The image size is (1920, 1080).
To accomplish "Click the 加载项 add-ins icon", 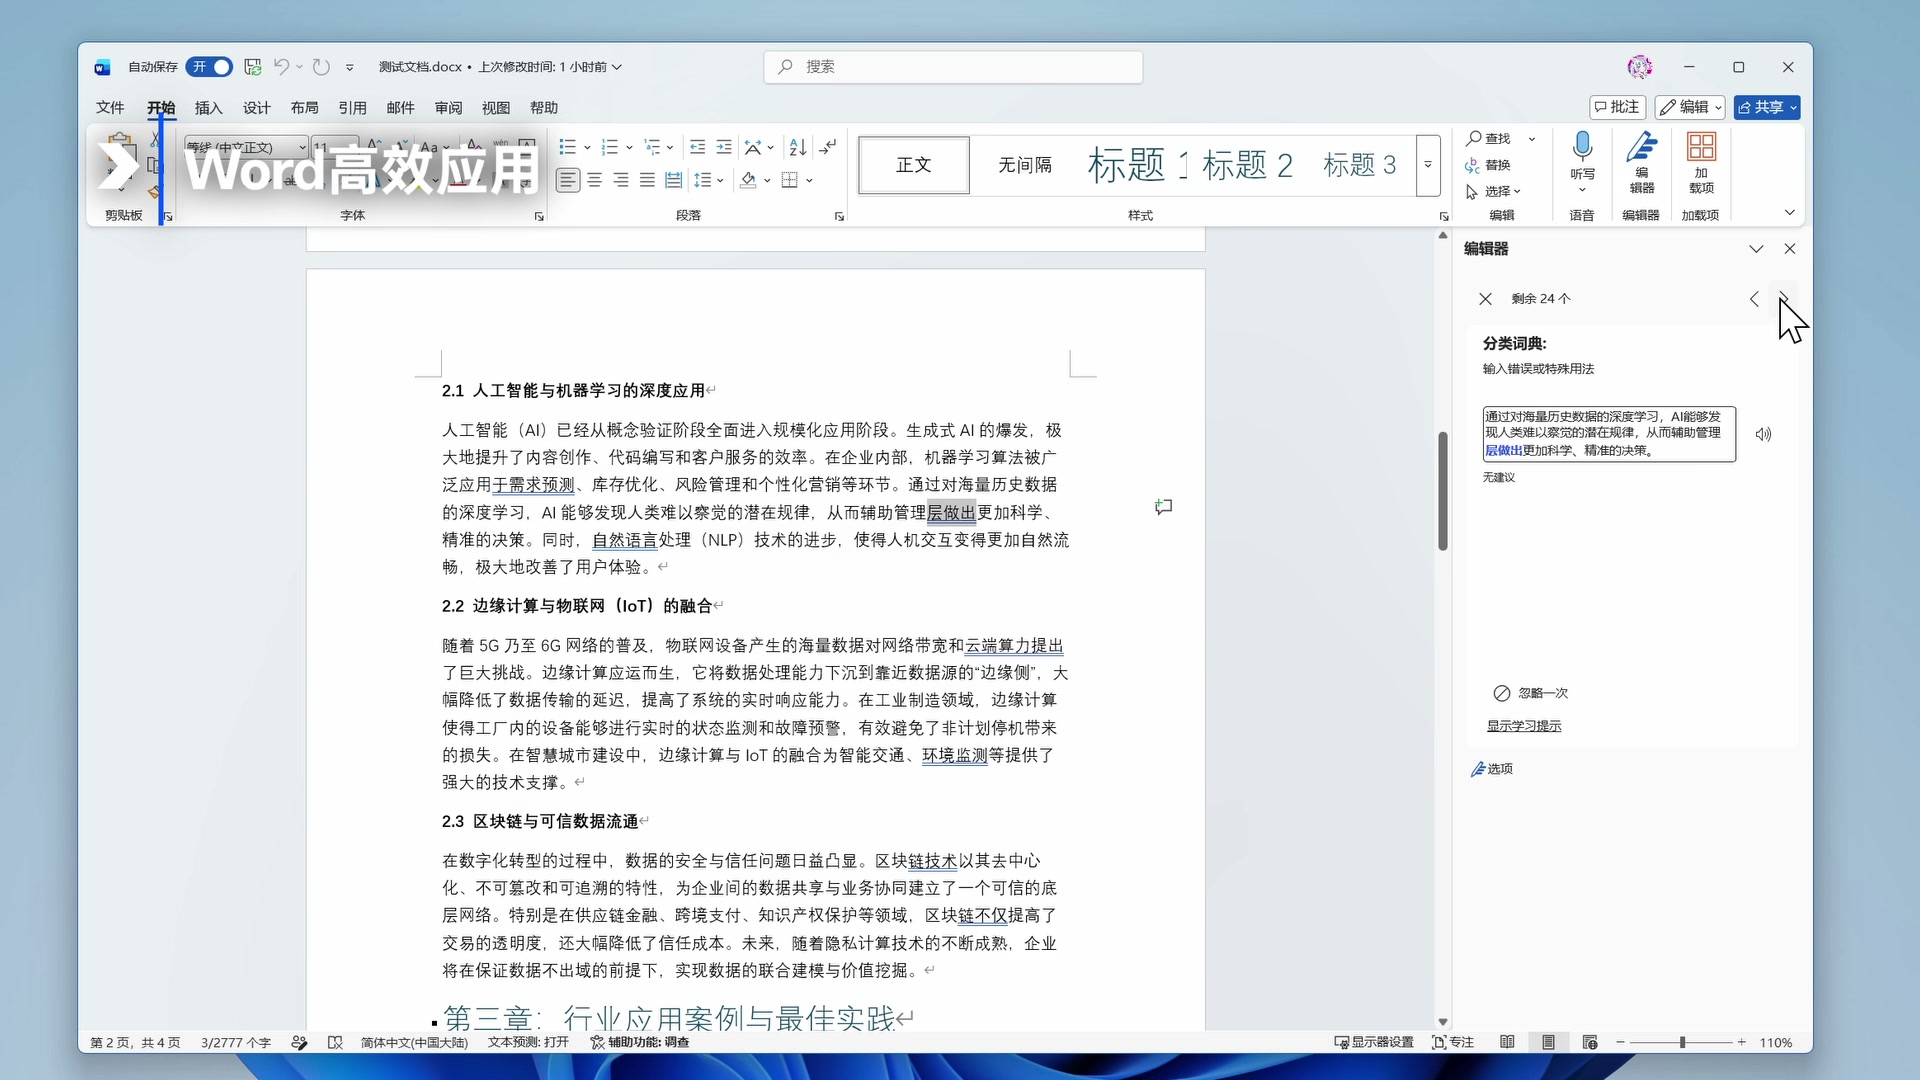I will point(1701,147).
